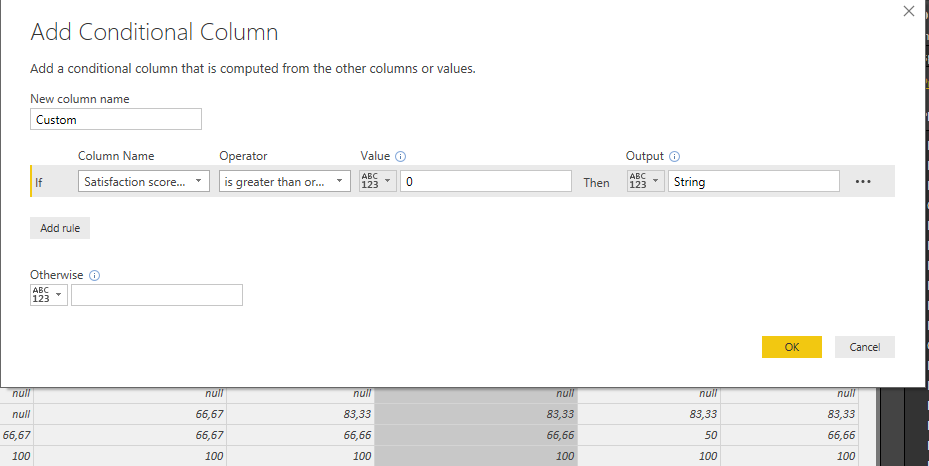Viewport: 929px width, 466px height.
Task: Confirm with the OK button
Action: tap(792, 347)
